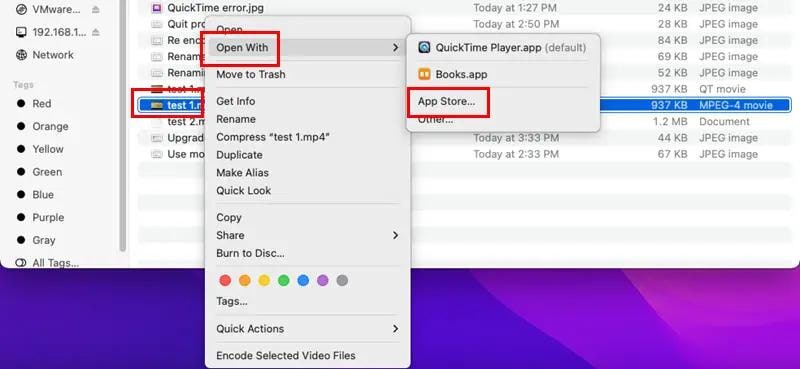The height and width of the screenshot is (369, 800).
Task: Click the sidebar vertical scrollbar
Action: (x=122, y=125)
